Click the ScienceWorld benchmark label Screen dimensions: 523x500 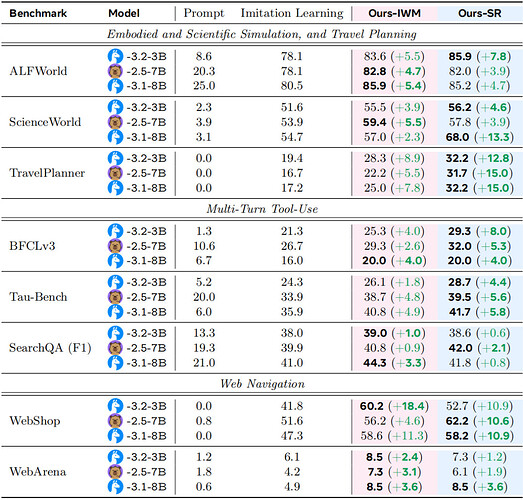(x=45, y=122)
